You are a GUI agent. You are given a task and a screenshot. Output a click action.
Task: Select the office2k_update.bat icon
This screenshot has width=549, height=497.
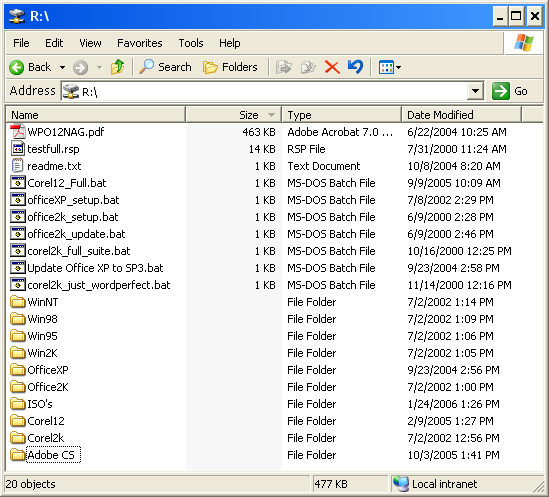coord(18,234)
